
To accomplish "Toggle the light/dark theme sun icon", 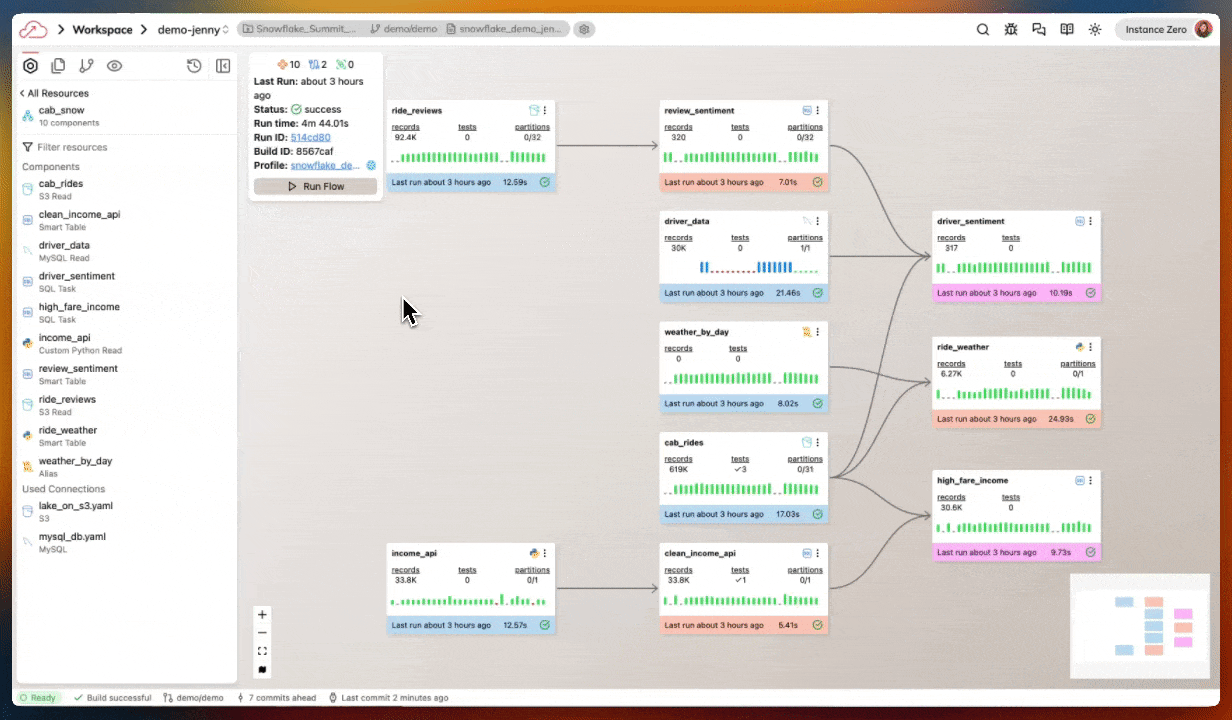I will [1095, 29].
